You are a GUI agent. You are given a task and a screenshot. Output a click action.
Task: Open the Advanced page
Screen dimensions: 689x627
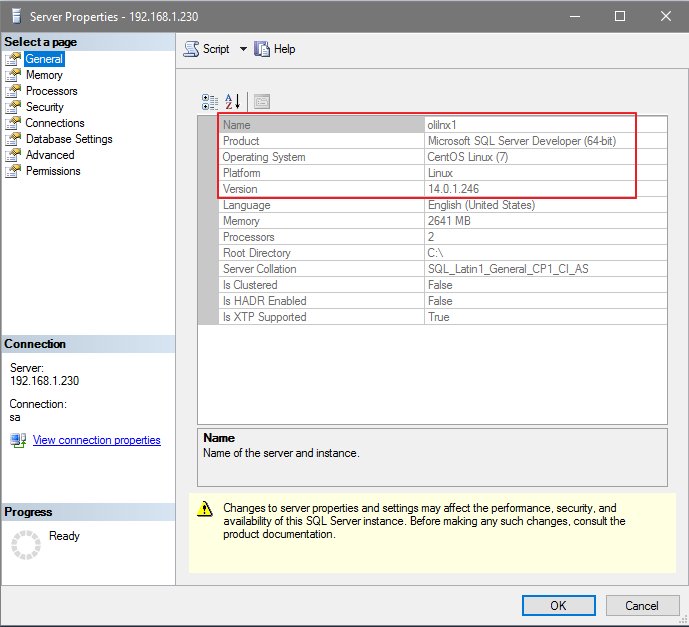[50, 155]
